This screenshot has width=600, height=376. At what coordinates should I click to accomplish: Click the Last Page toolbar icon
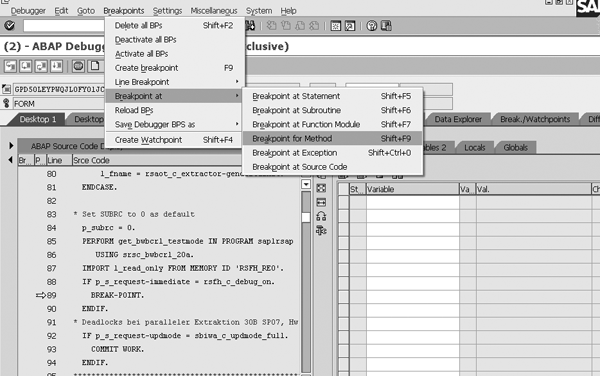314,26
